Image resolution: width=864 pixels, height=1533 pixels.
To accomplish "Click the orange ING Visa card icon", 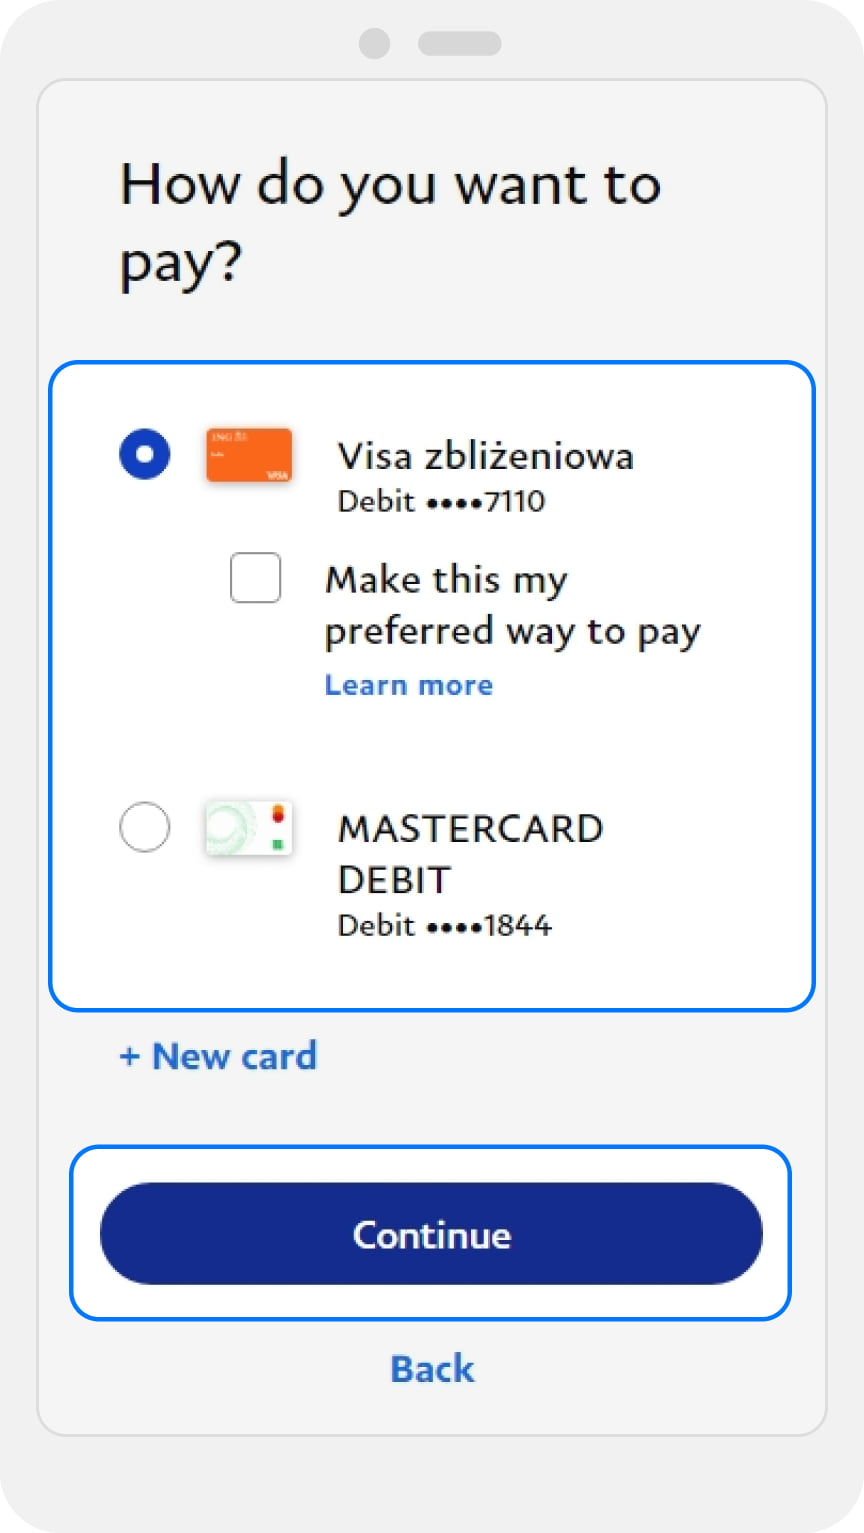I will (x=249, y=455).
